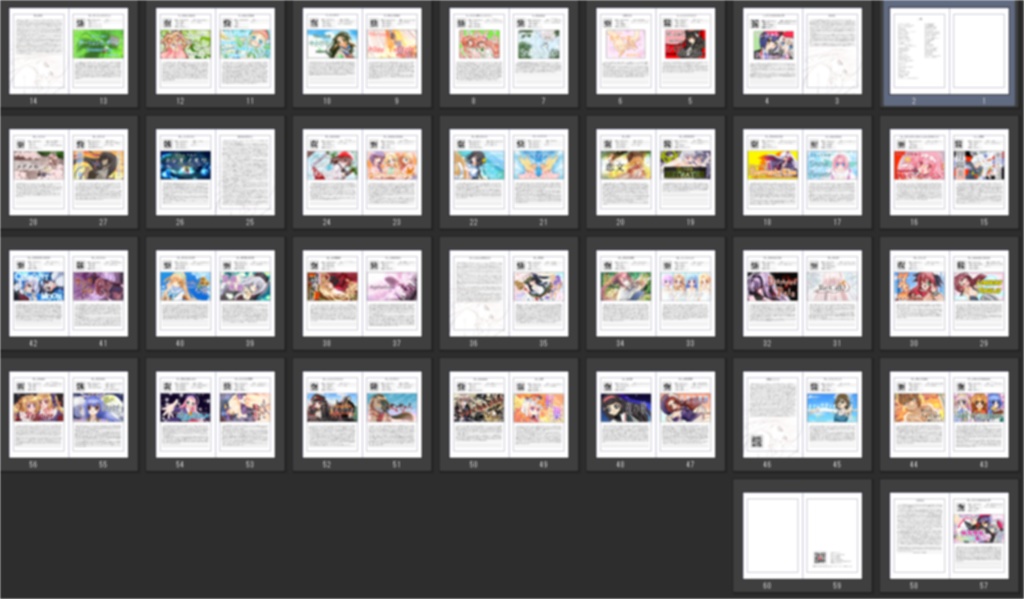The height and width of the screenshot is (599, 1024).
Task: Click the page 20 thumbnail
Action: pos(626,172)
